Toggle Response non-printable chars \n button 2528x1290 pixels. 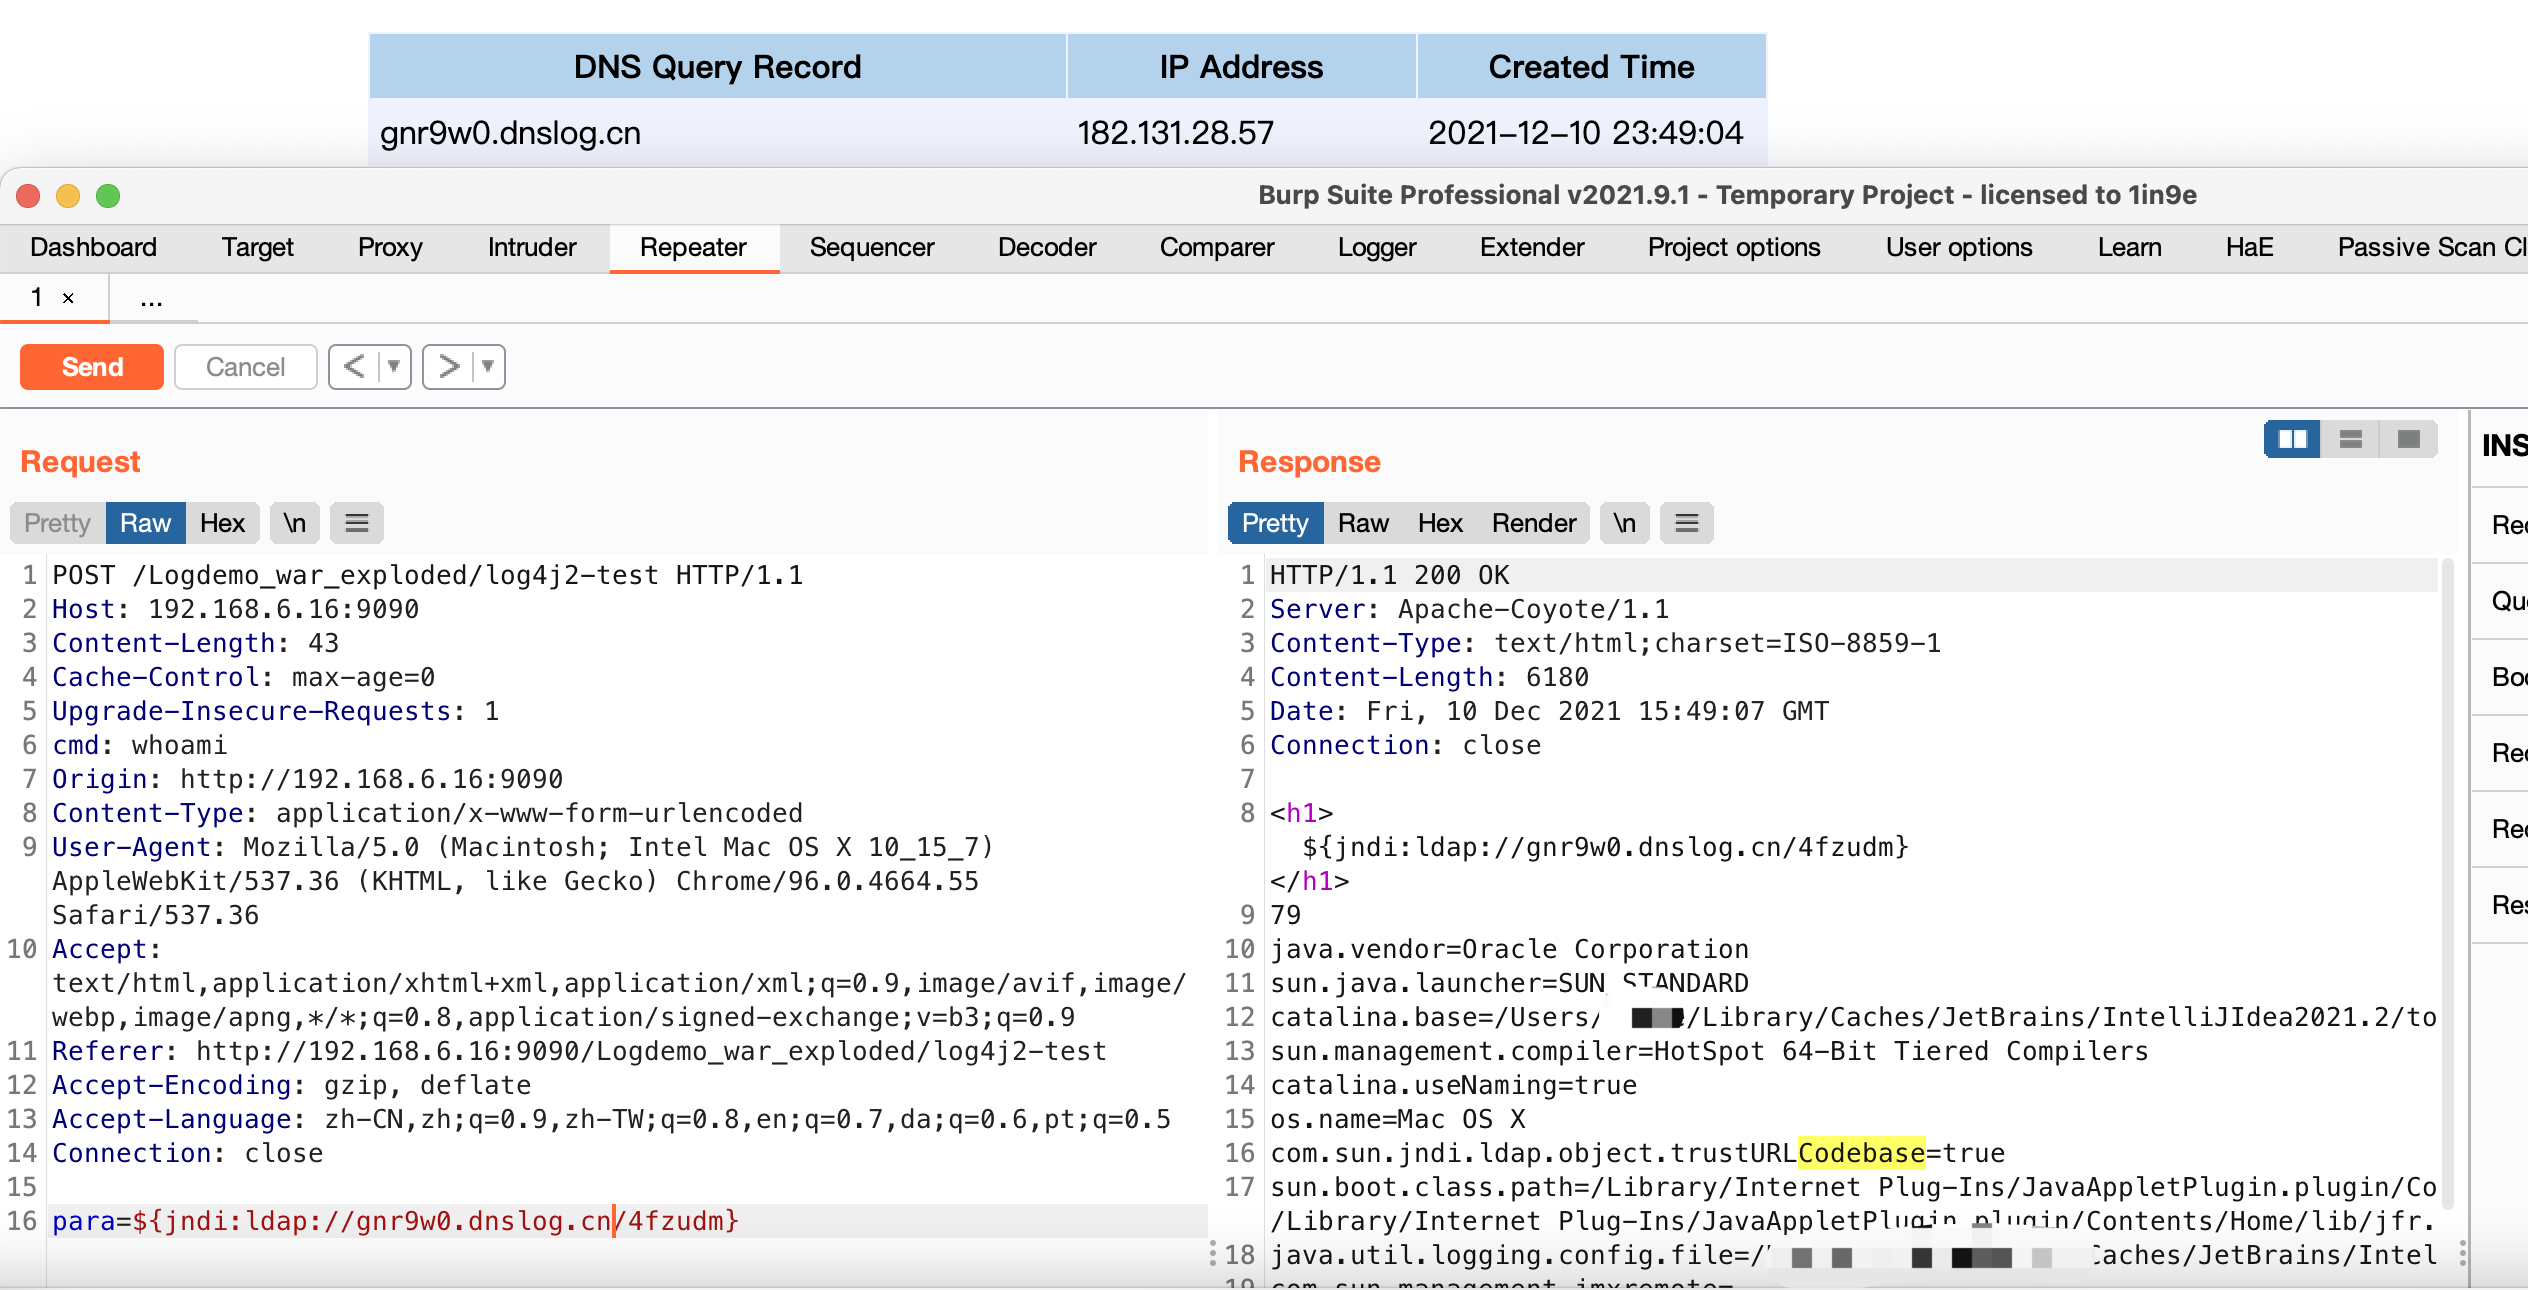pyautogui.click(x=1624, y=523)
